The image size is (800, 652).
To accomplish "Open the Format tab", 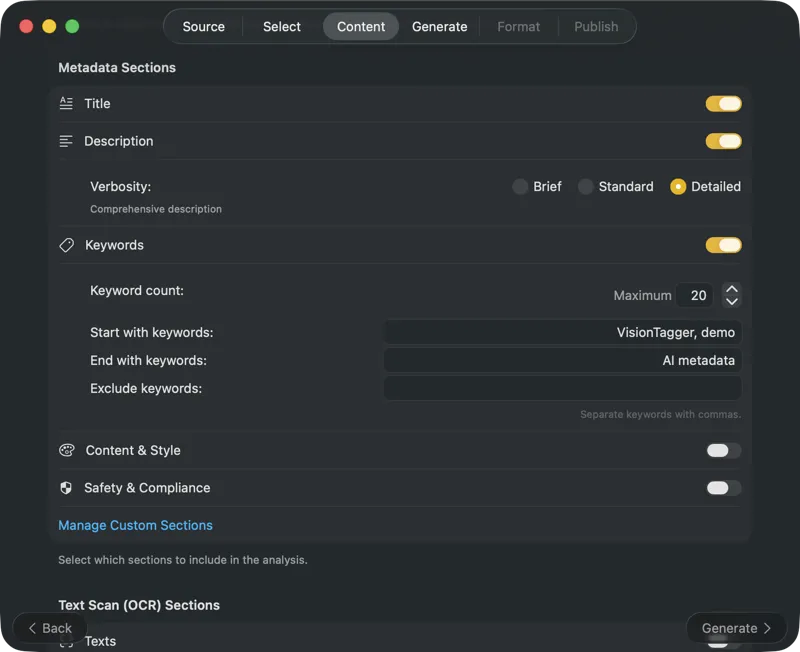I will (518, 27).
